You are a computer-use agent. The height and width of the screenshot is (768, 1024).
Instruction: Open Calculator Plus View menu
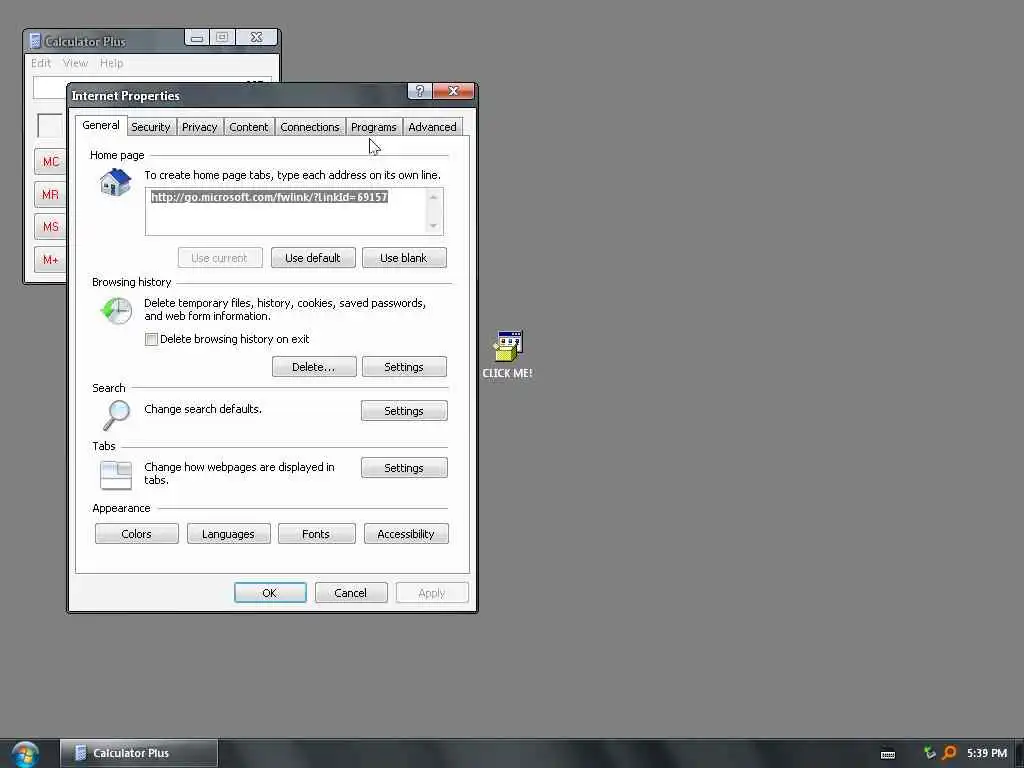pyautogui.click(x=75, y=63)
